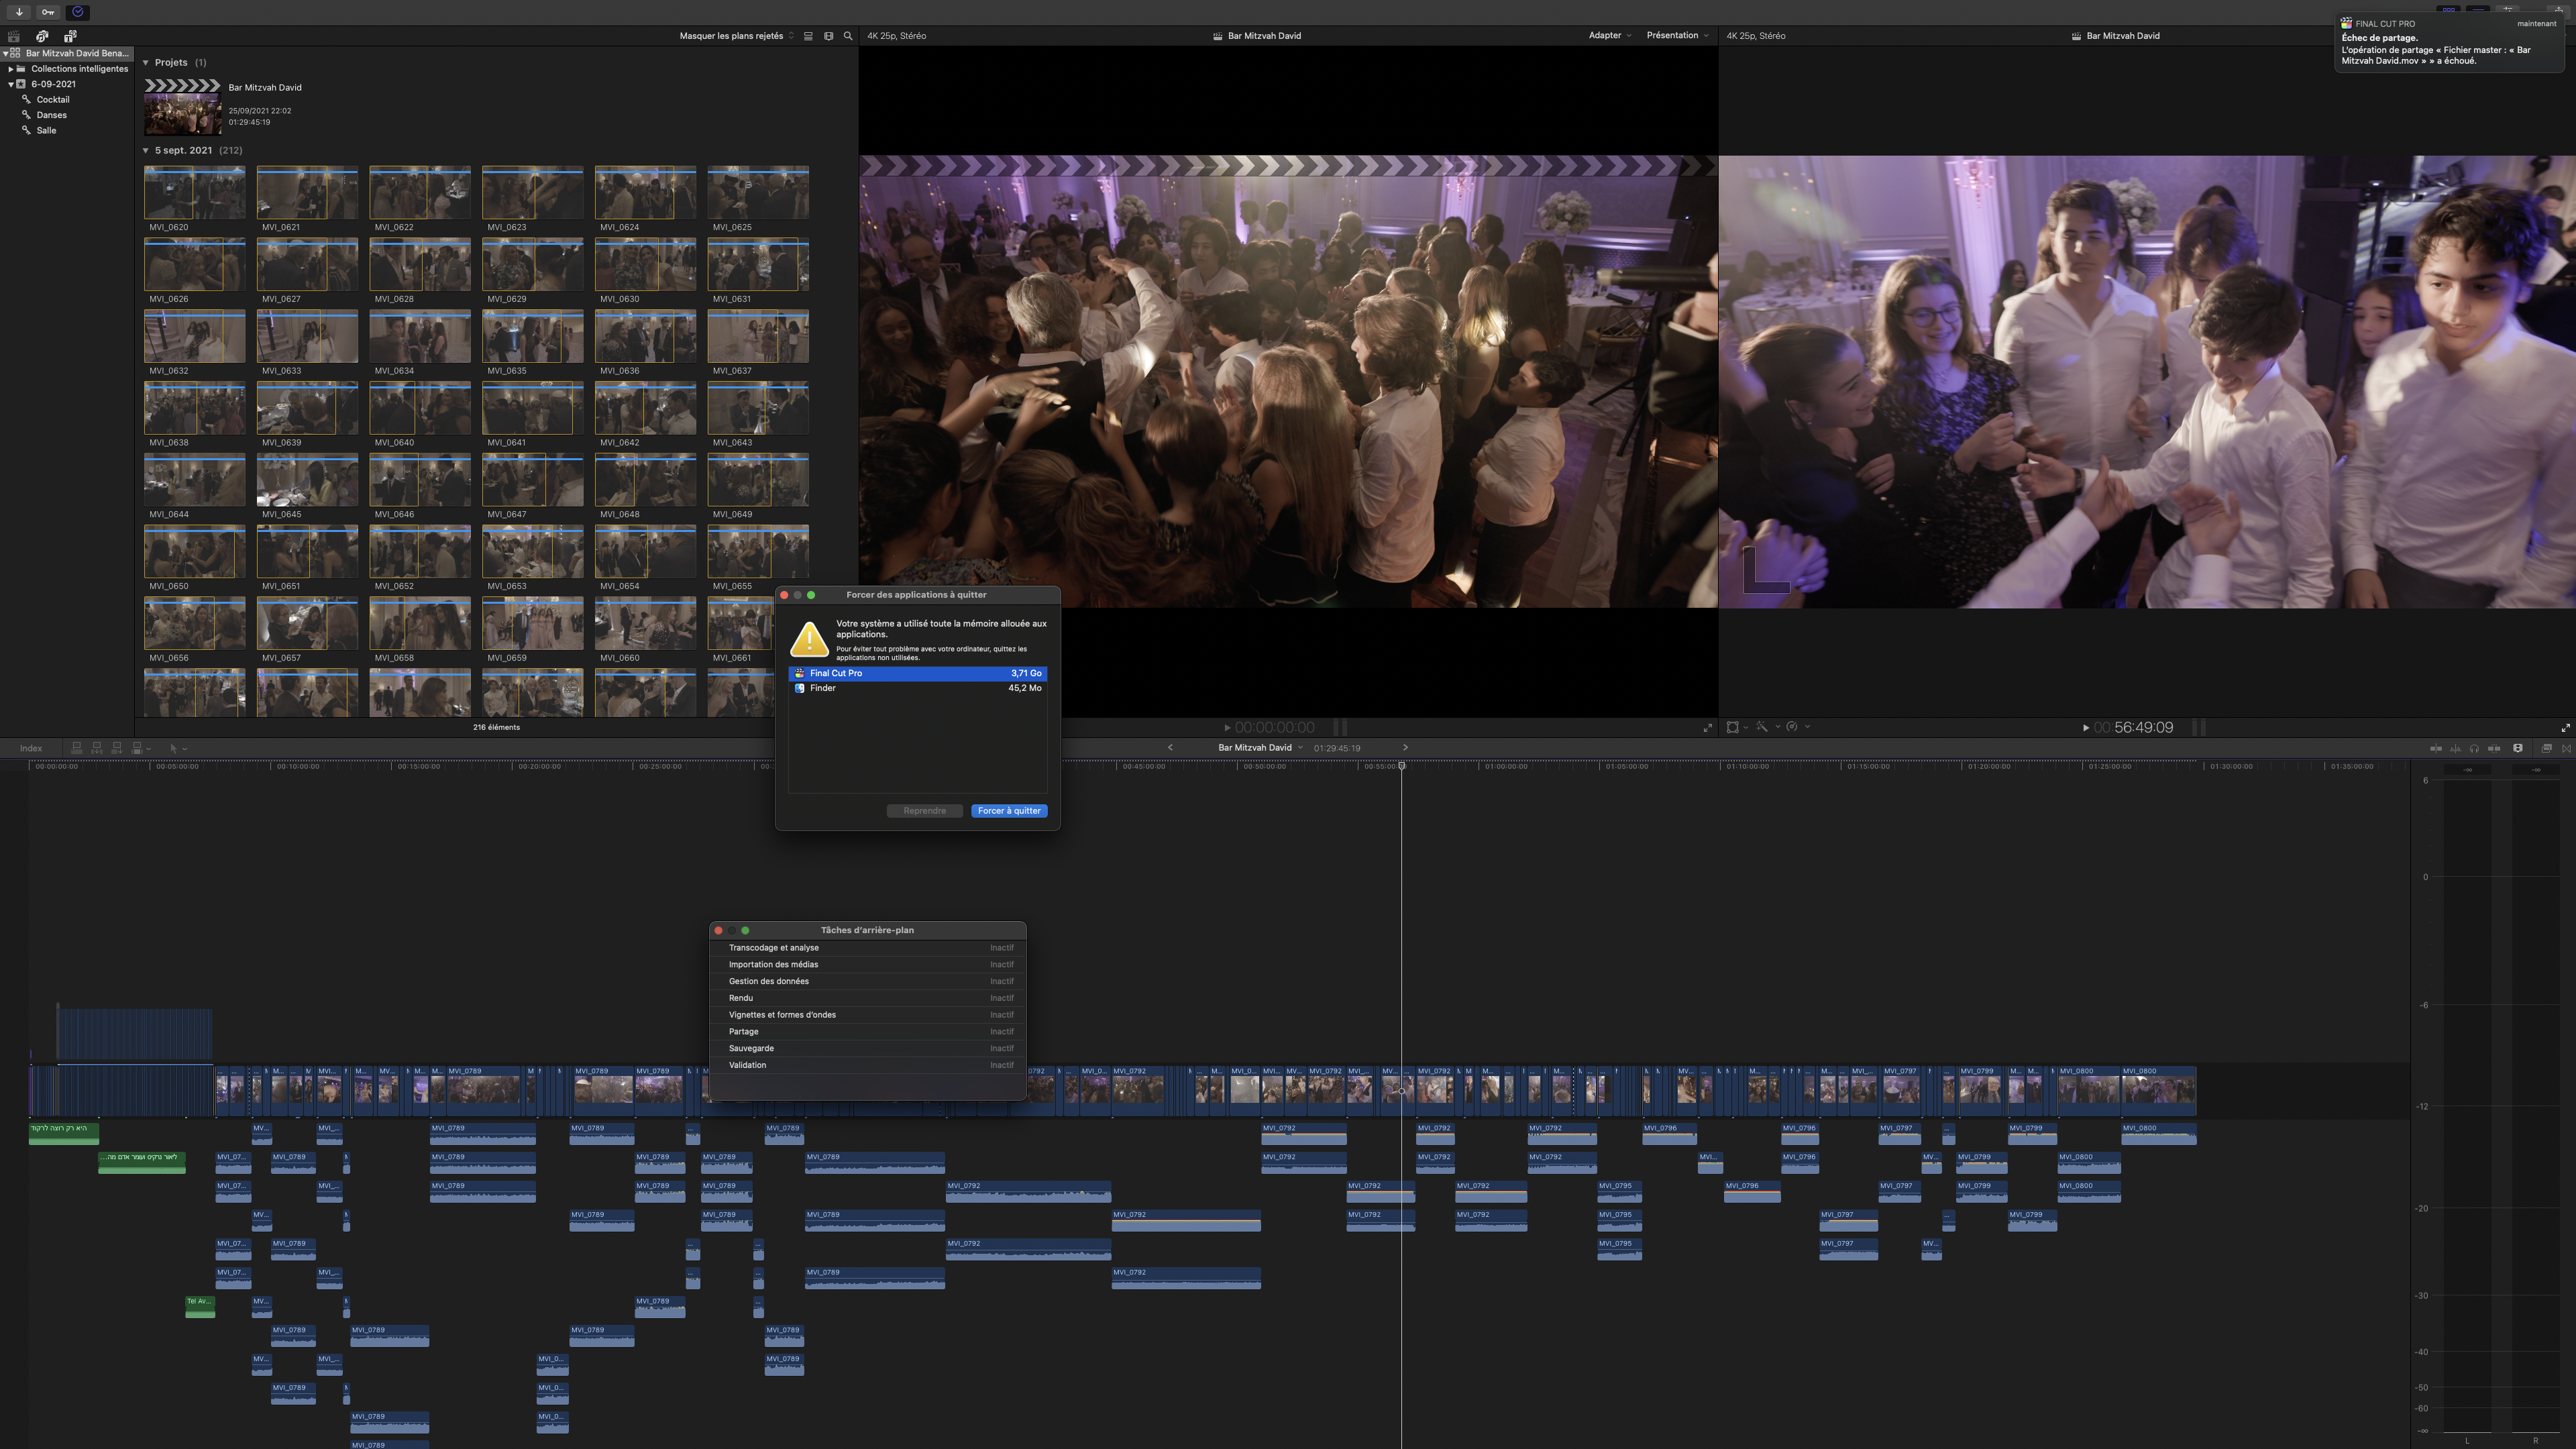Select the Danses keyword collection
The image size is (2576, 1449).
(x=51, y=115)
